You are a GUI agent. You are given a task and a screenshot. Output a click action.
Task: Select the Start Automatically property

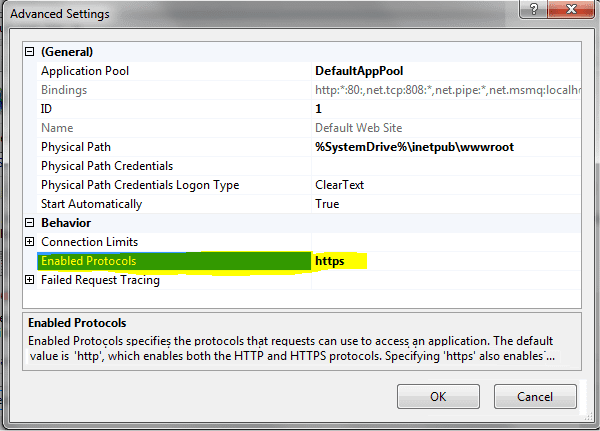(91, 204)
